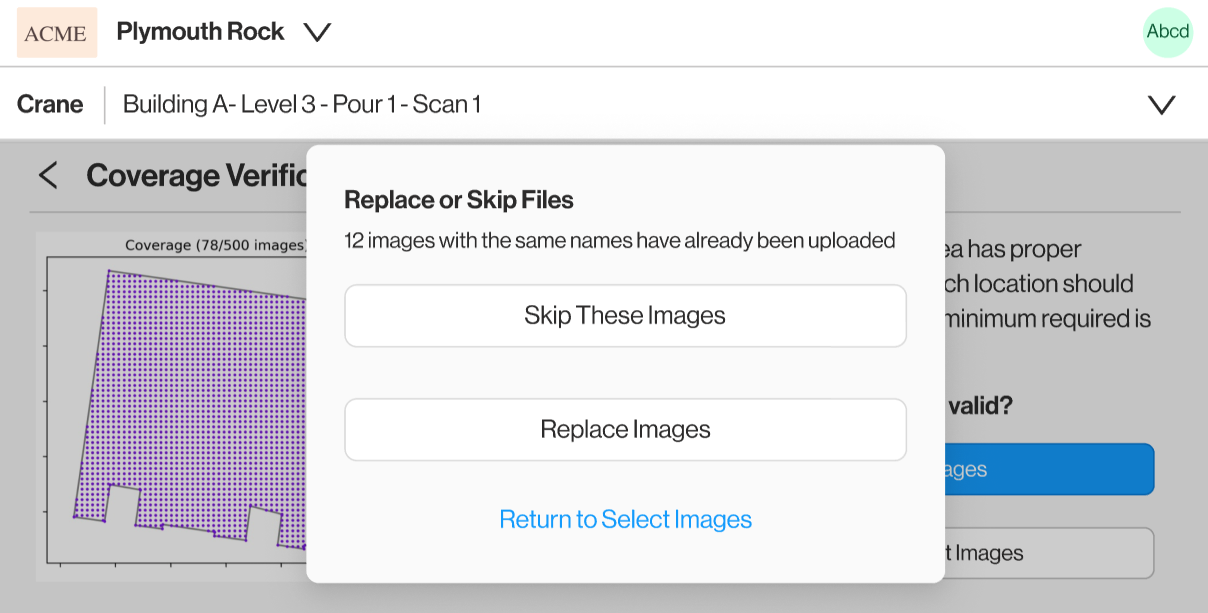This screenshot has height=613, width=1208.
Task: Click the Plymouth Rock project name
Action: click(200, 32)
